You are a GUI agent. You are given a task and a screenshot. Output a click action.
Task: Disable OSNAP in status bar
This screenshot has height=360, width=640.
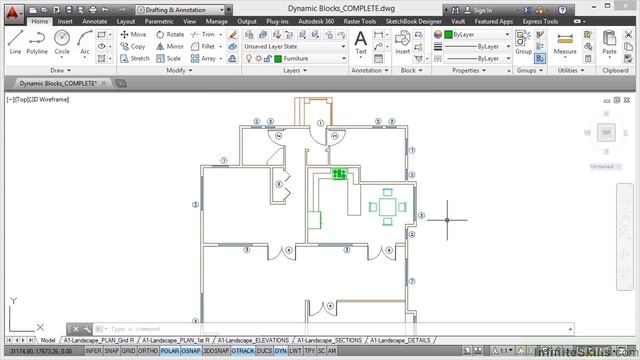click(x=191, y=351)
